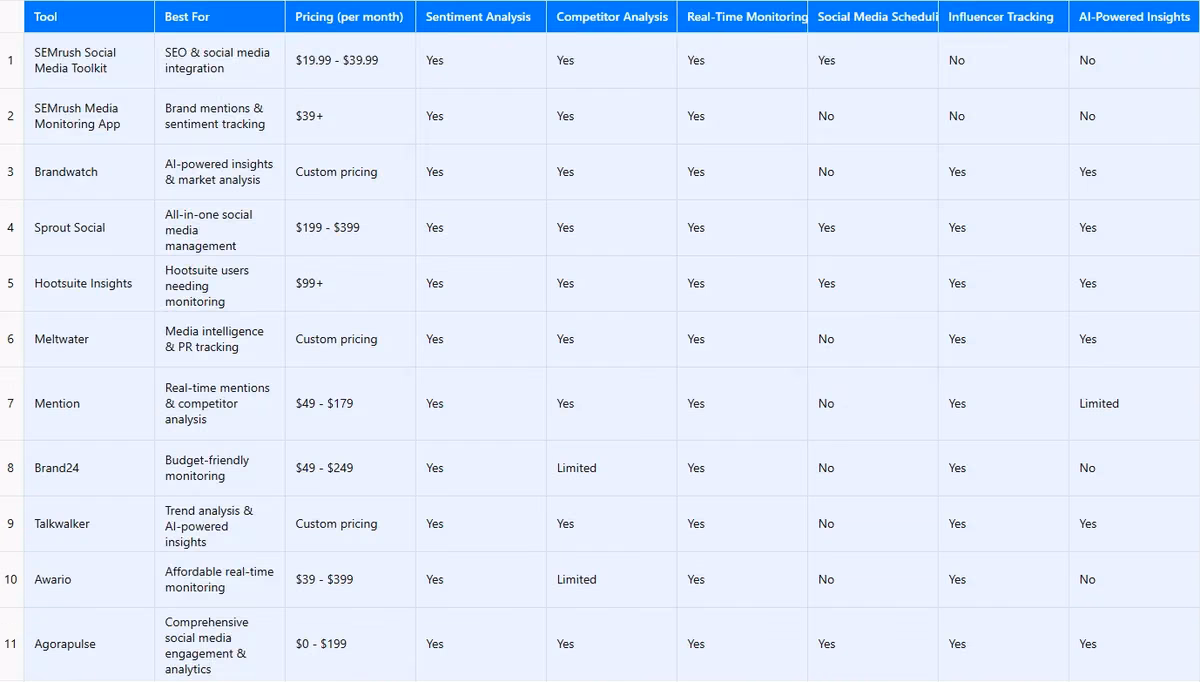Select row number 4
The height and width of the screenshot is (682, 1200).
[11, 228]
